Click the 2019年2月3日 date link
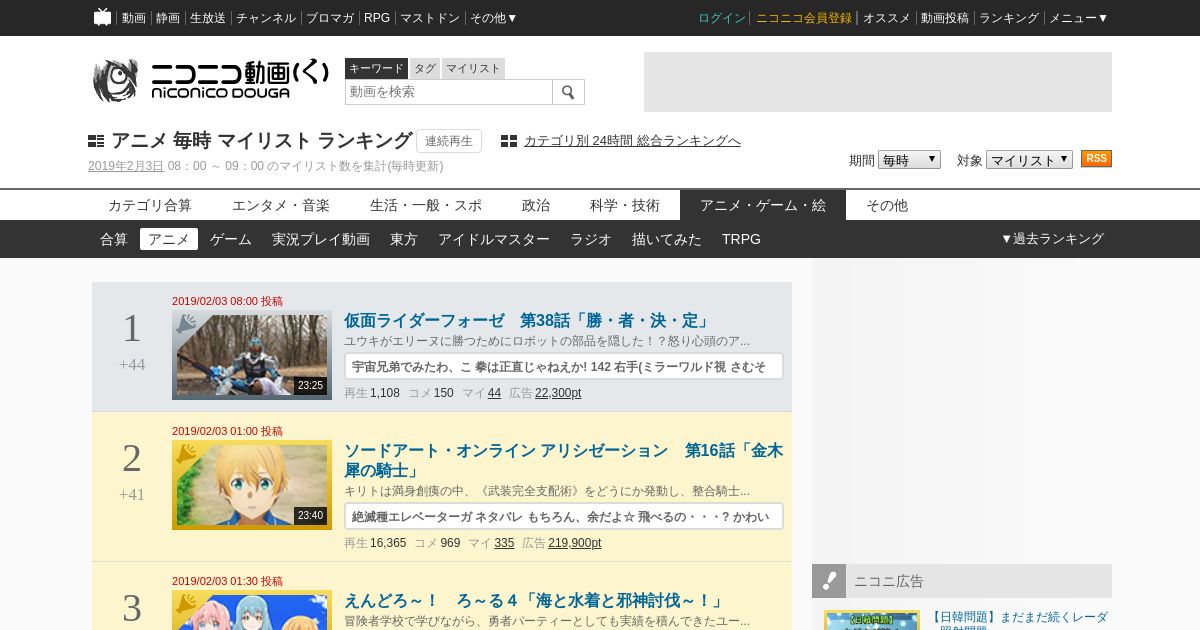Viewport: 1200px width, 630px height. pyautogui.click(x=126, y=166)
